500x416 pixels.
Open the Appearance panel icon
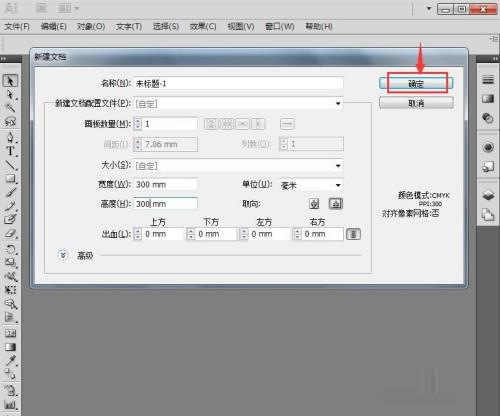(x=488, y=147)
